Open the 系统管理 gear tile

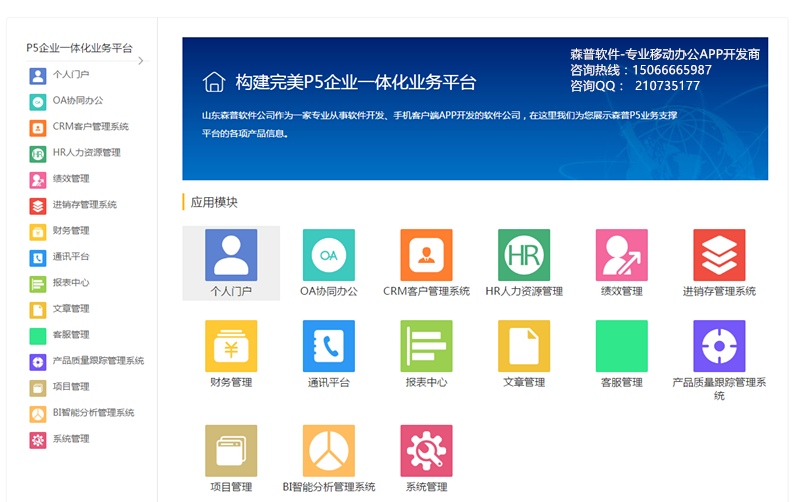point(427,451)
